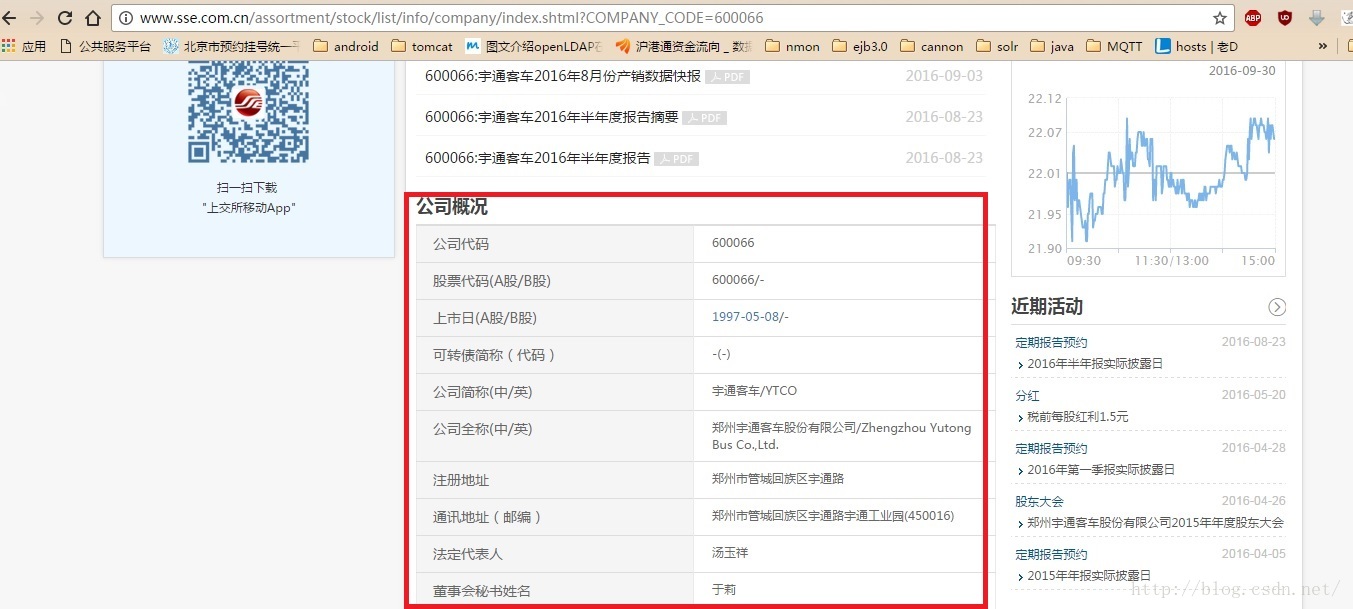Screen dimensions: 1353x609
Task: Open the Adblock Plus extension icon
Action: [1253, 18]
